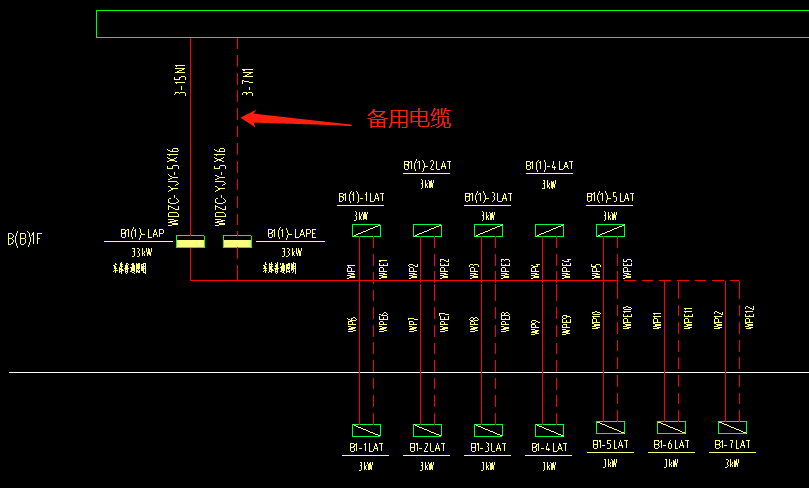The width and height of the screenshot is (809, 488).
Task: Select the WP2 circuit label
Action: click(413, 271)
